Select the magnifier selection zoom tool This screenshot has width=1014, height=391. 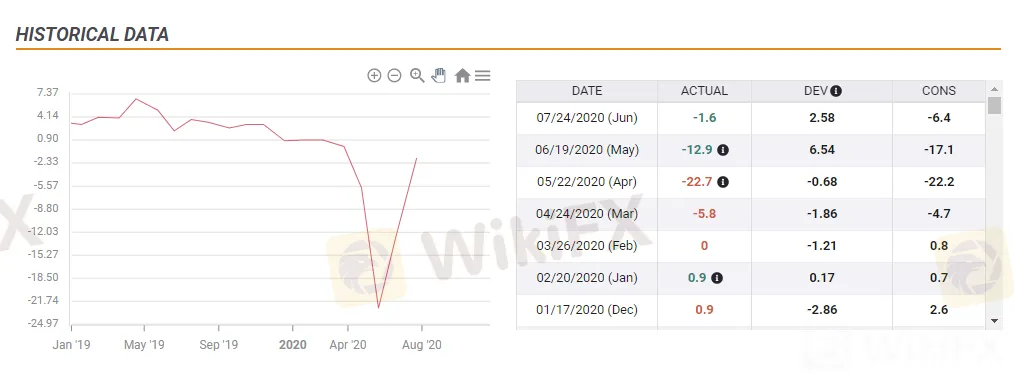coord(417,76)
